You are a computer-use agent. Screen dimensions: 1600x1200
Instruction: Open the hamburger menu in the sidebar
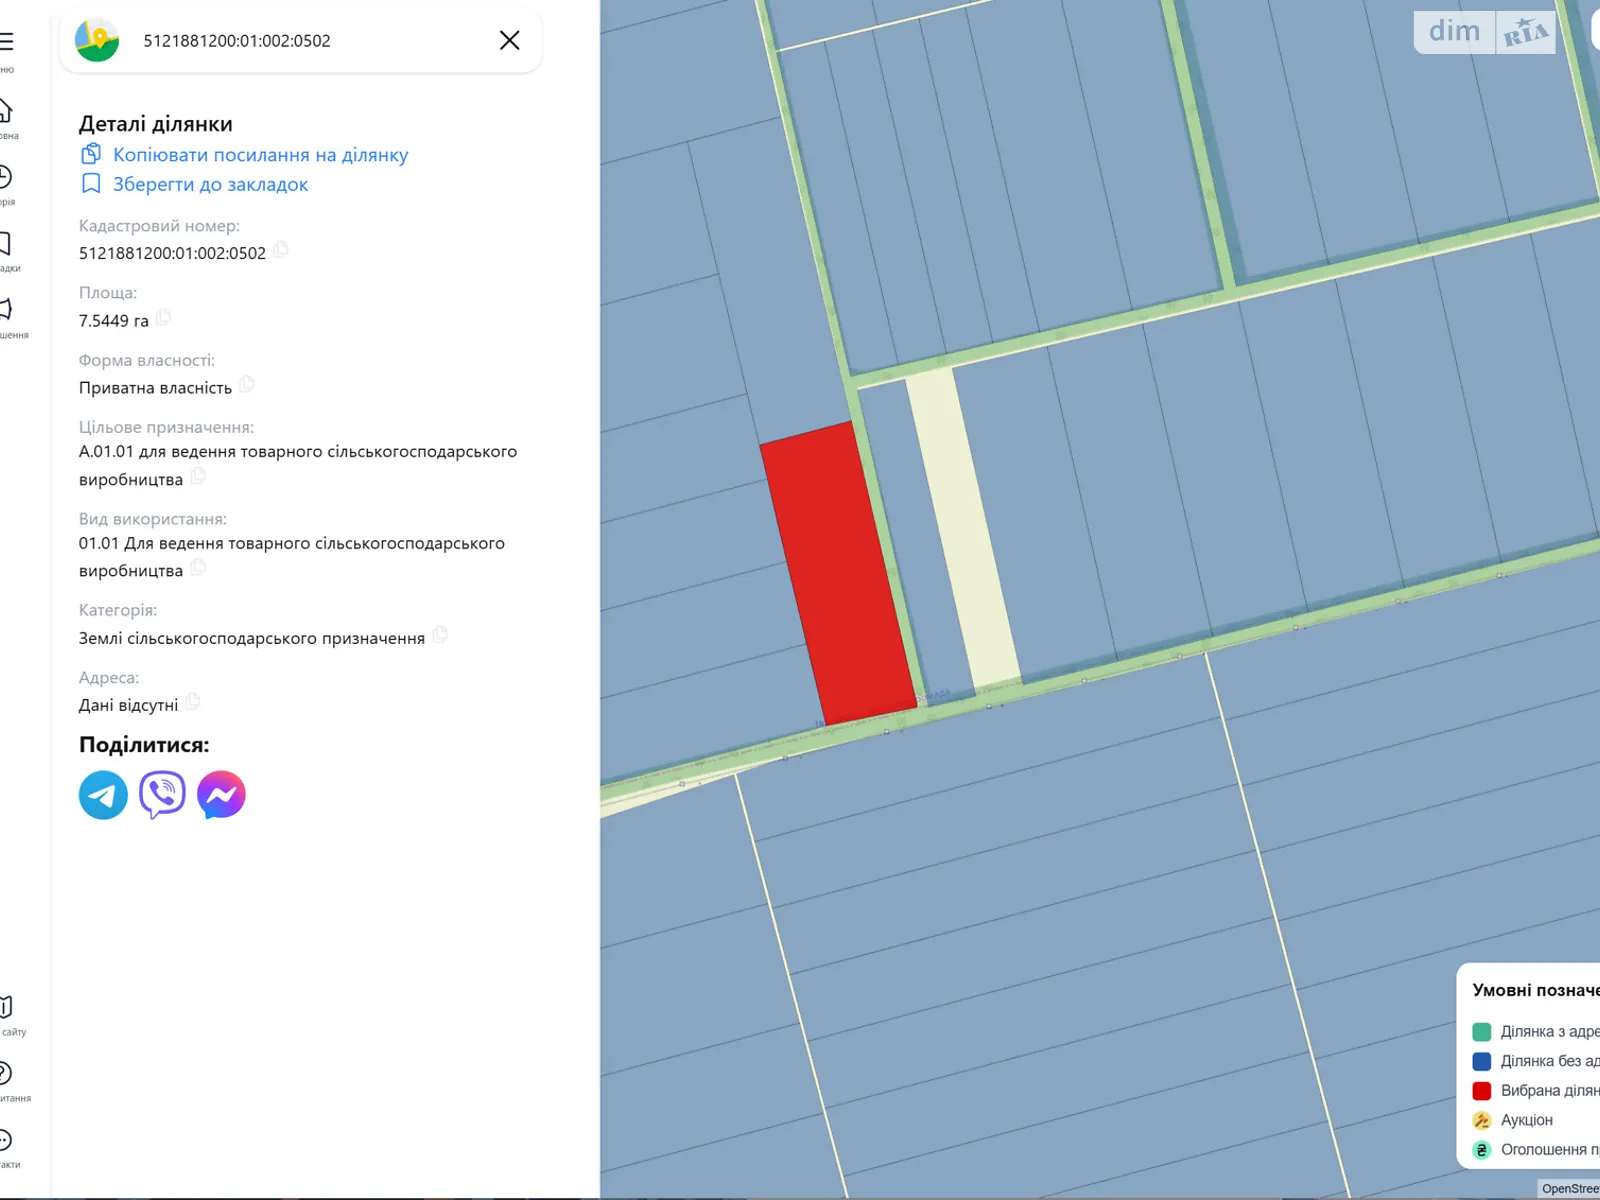[7, 42]
